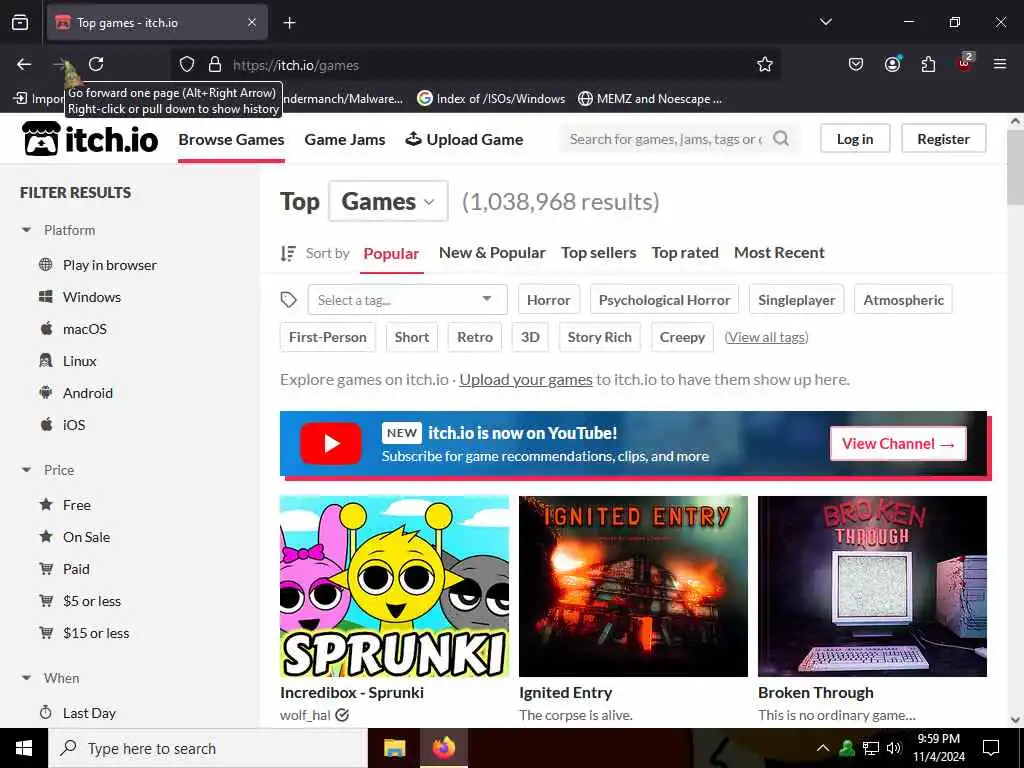This screenshot has height=768, width=1024.
Task: Click the Register button
Action: click(x=943, y=138)
